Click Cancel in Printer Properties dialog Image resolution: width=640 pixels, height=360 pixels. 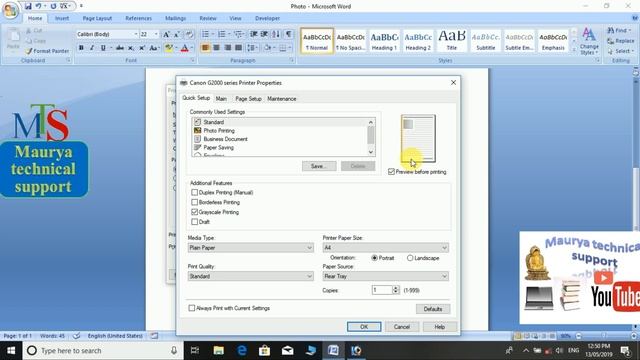coord(402,327)
